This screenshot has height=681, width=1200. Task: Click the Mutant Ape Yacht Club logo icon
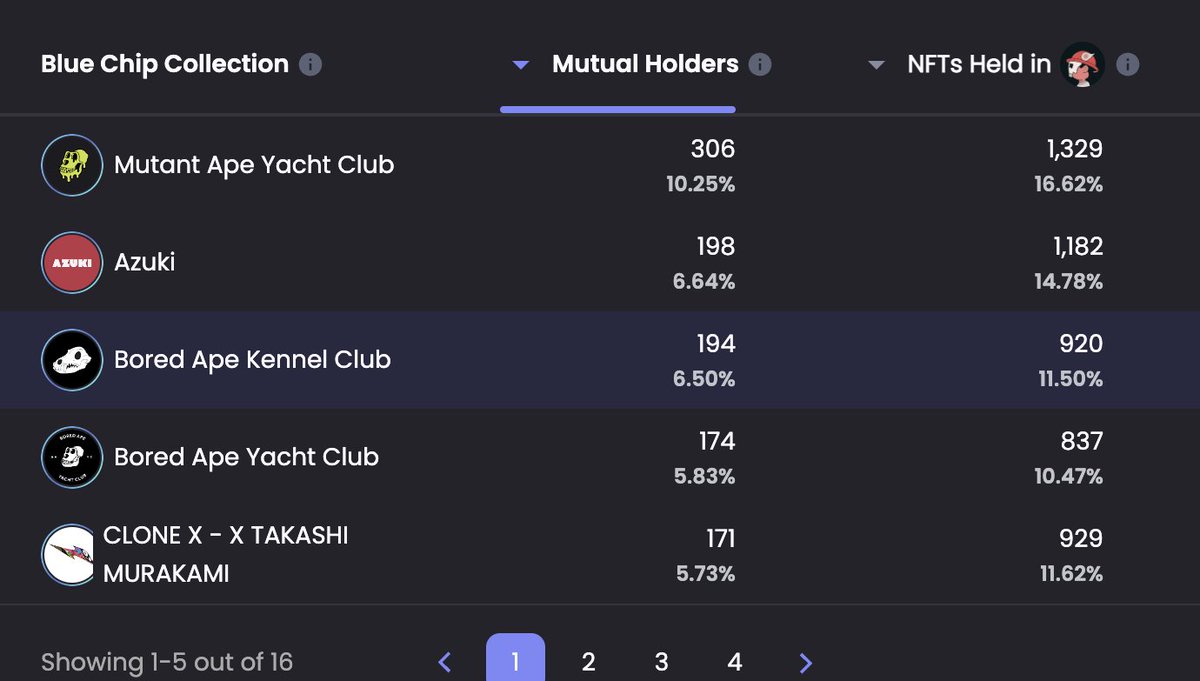(71, 165)
